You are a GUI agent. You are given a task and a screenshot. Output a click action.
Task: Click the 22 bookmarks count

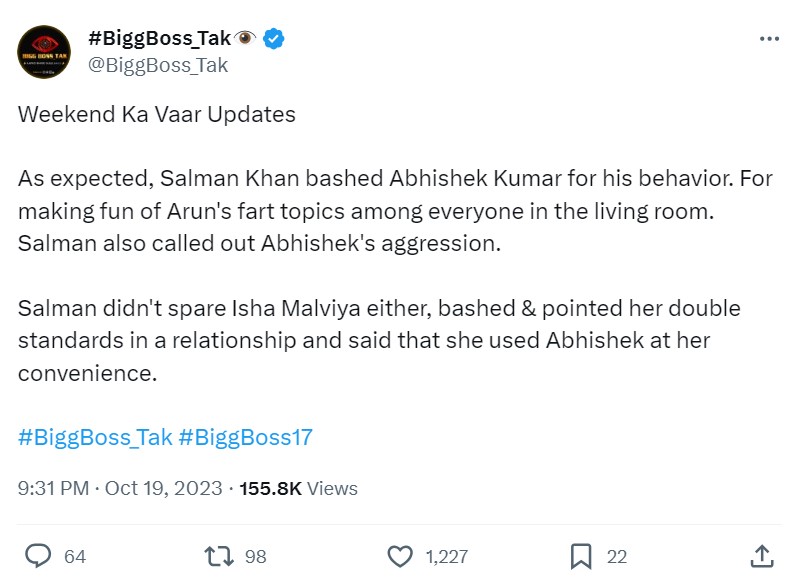click(x=617, y=557)
